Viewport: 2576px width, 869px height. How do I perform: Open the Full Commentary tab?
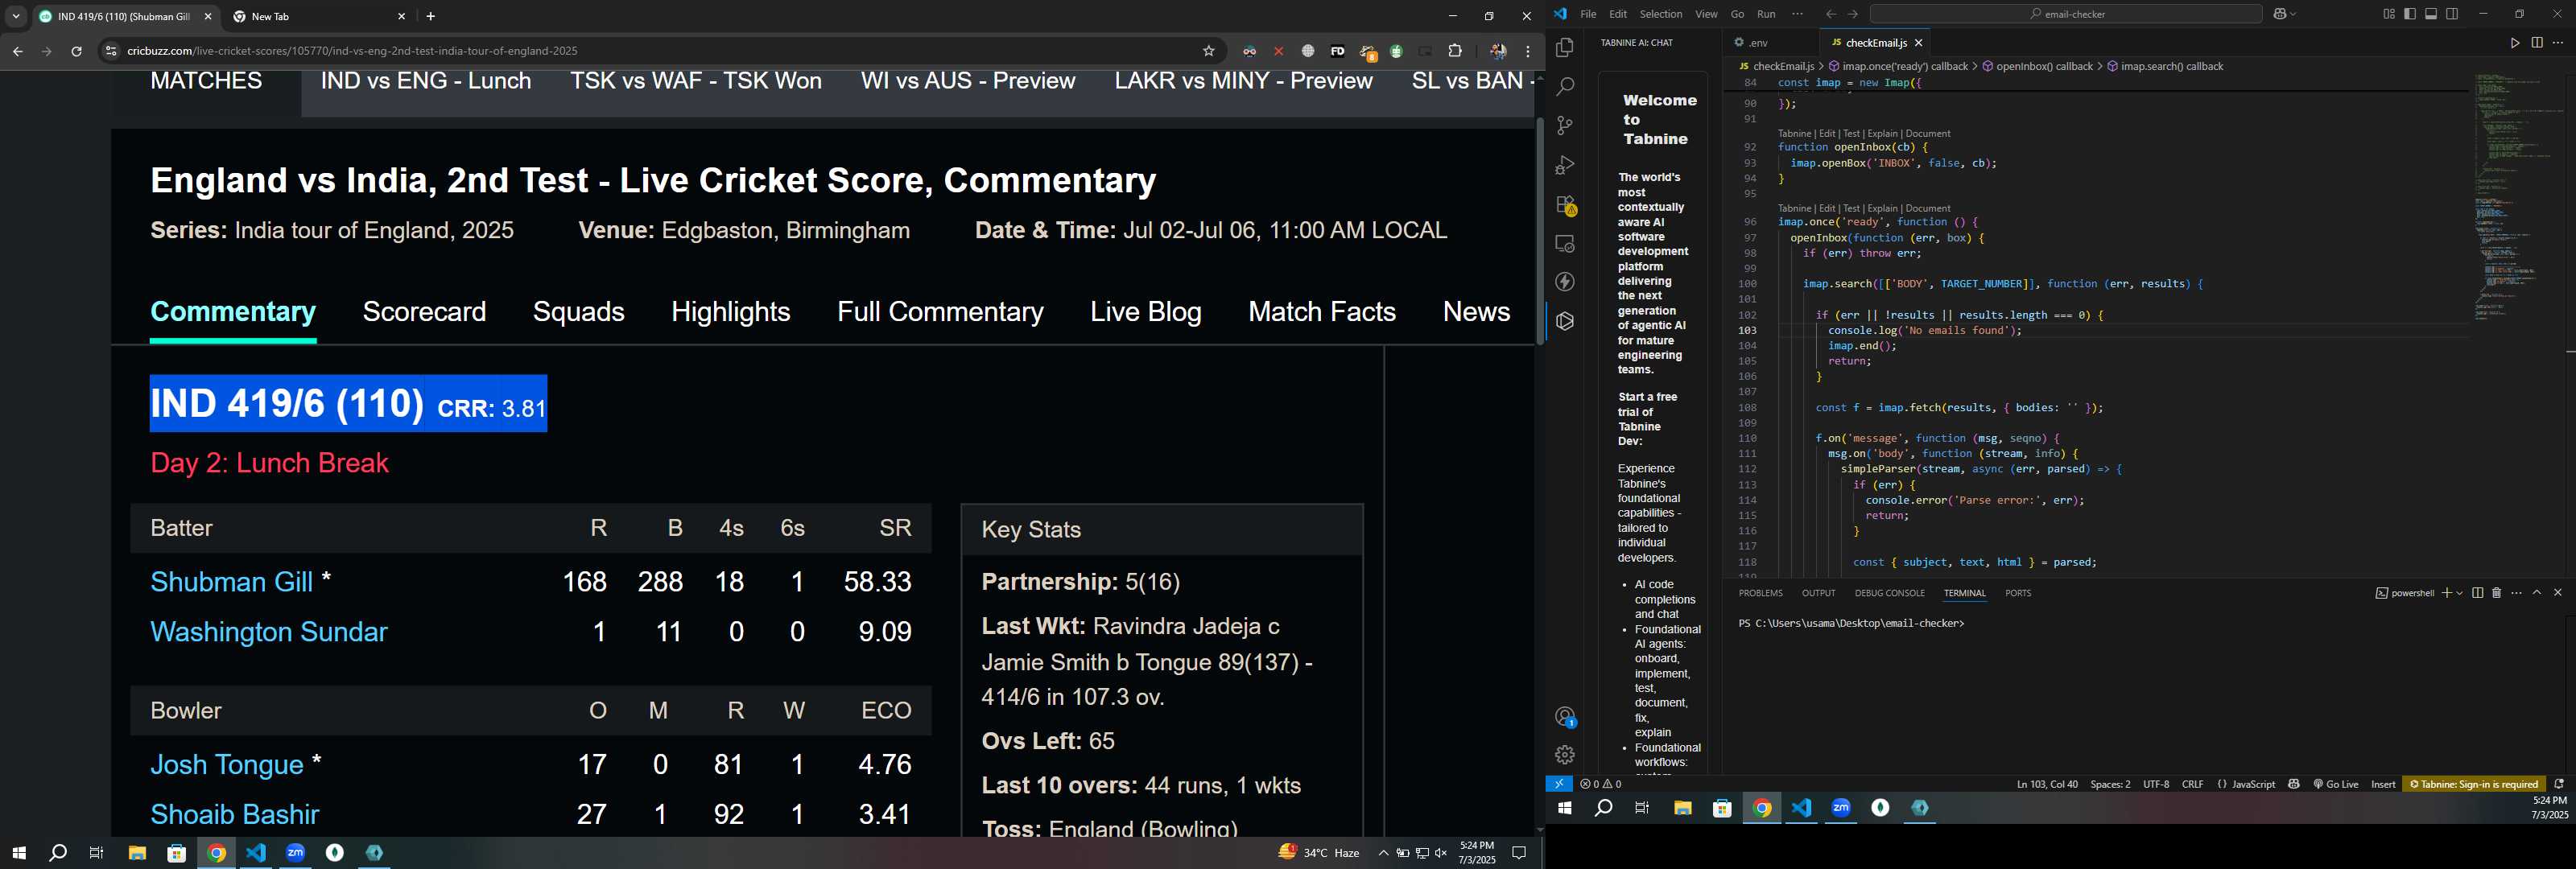click(940, 312)
